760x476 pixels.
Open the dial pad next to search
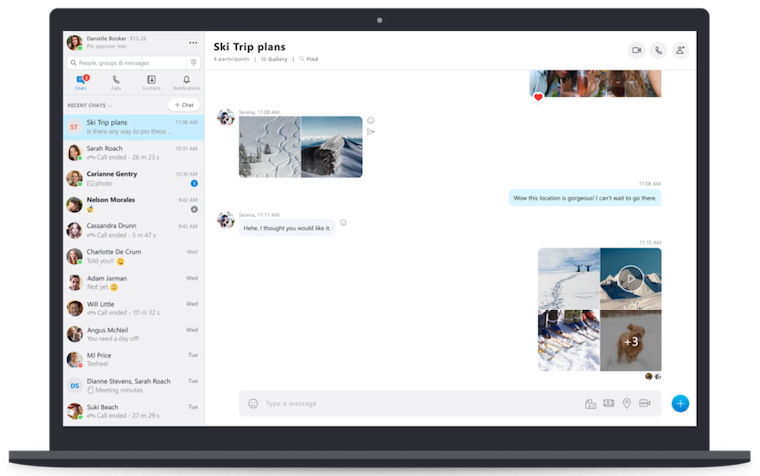193,63
